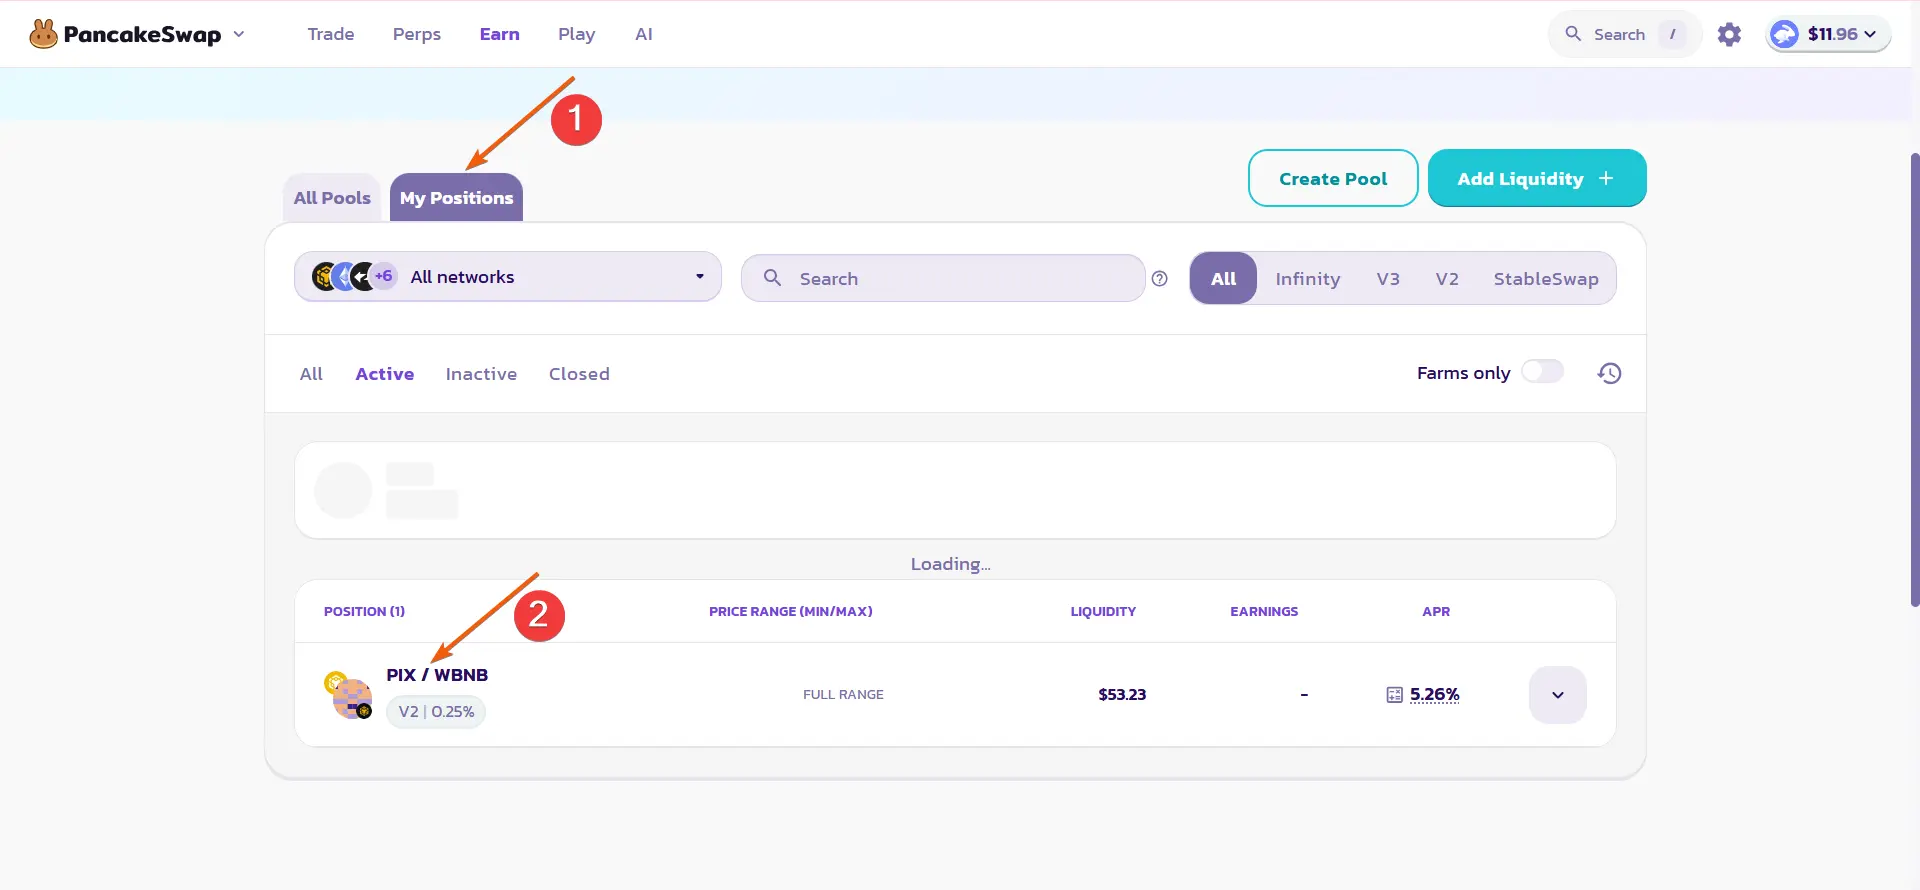
Task: Open the Trade menu
Action: (331, 34)
